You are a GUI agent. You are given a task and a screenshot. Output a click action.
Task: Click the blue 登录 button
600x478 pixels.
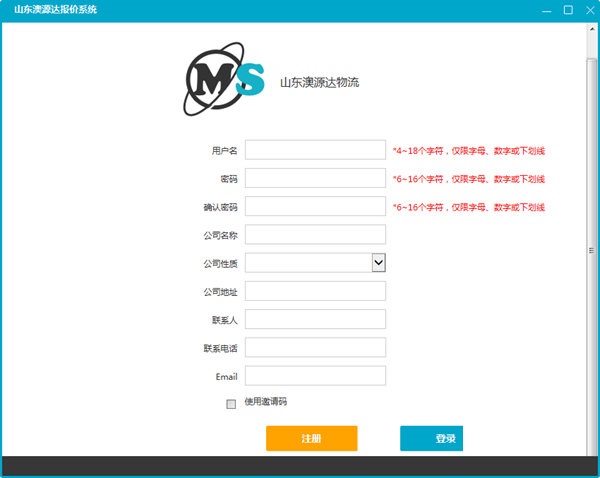(432, 438)
